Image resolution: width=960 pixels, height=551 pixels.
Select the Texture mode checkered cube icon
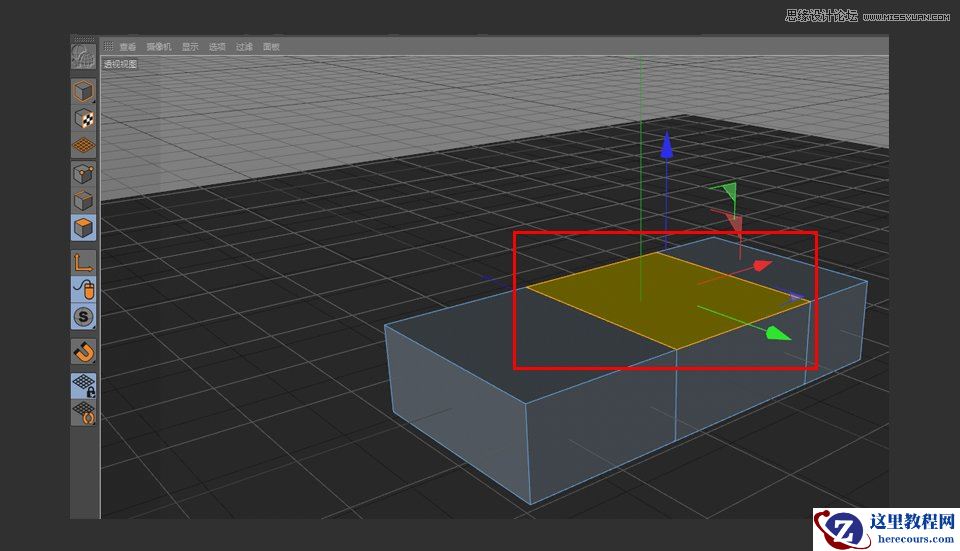[83, 119]
